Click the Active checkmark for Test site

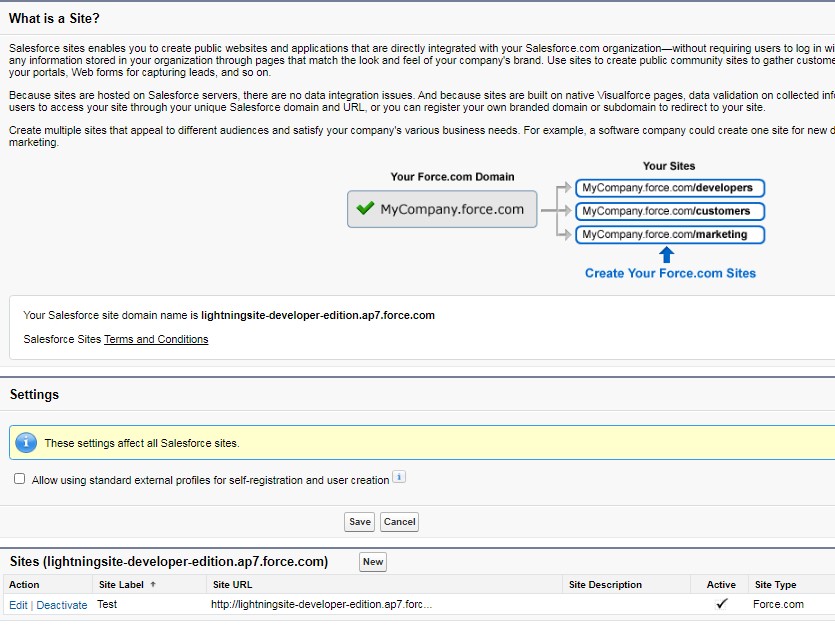click(721, 604)
